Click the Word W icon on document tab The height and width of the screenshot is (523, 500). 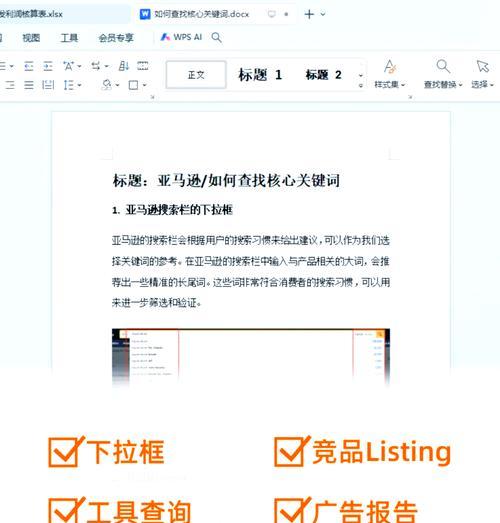[145, 14]
